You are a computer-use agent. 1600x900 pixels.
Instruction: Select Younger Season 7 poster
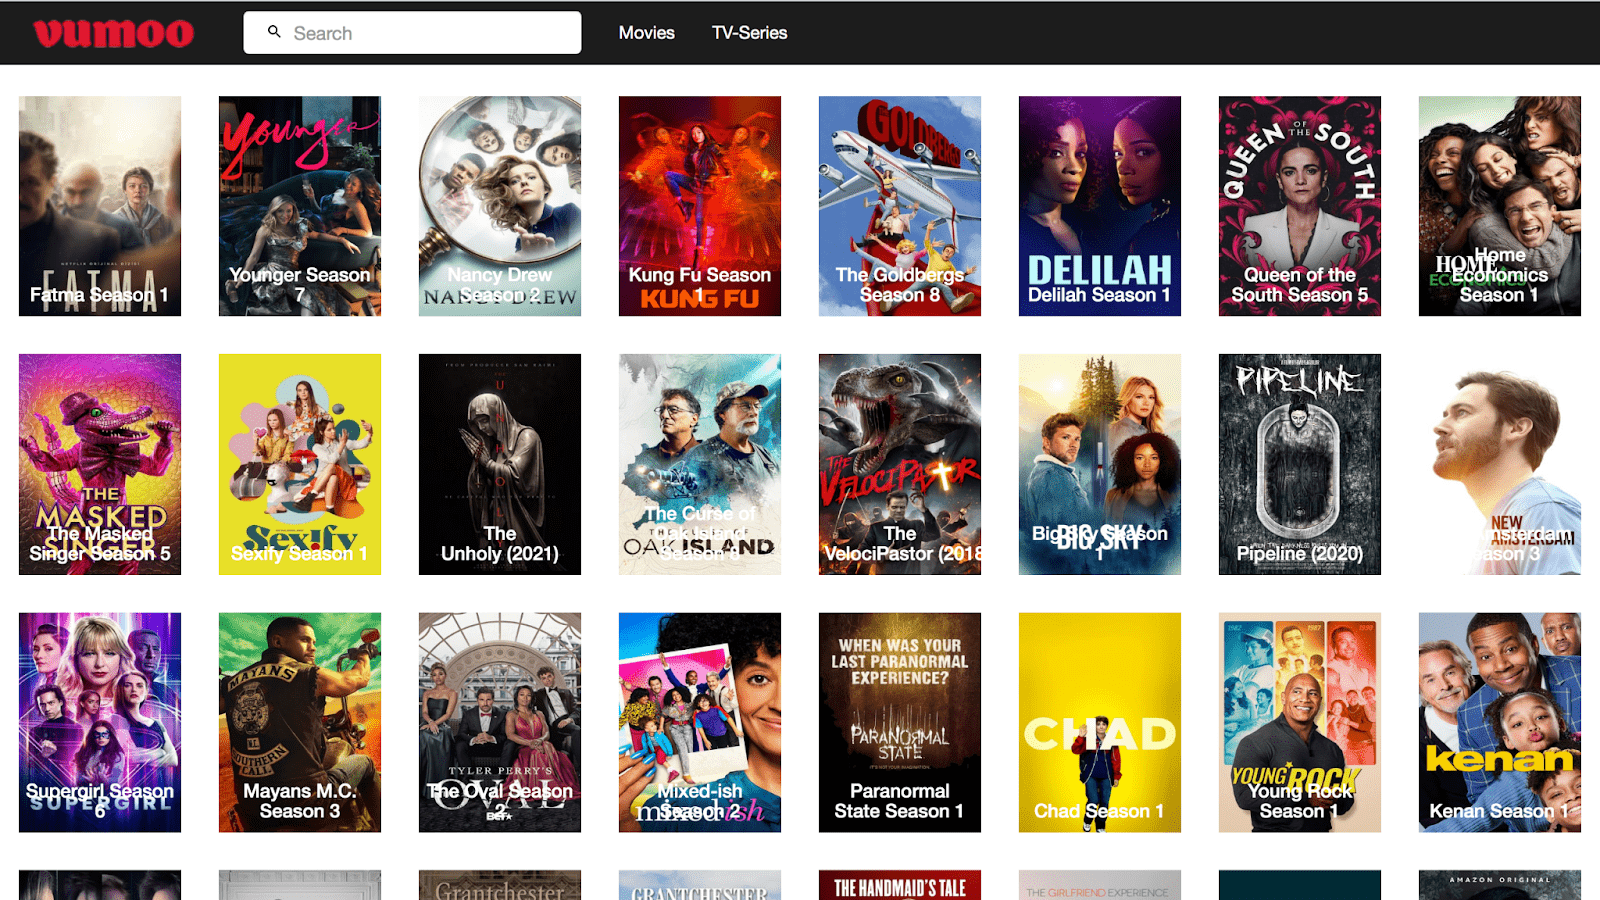(x=300, y=206)
